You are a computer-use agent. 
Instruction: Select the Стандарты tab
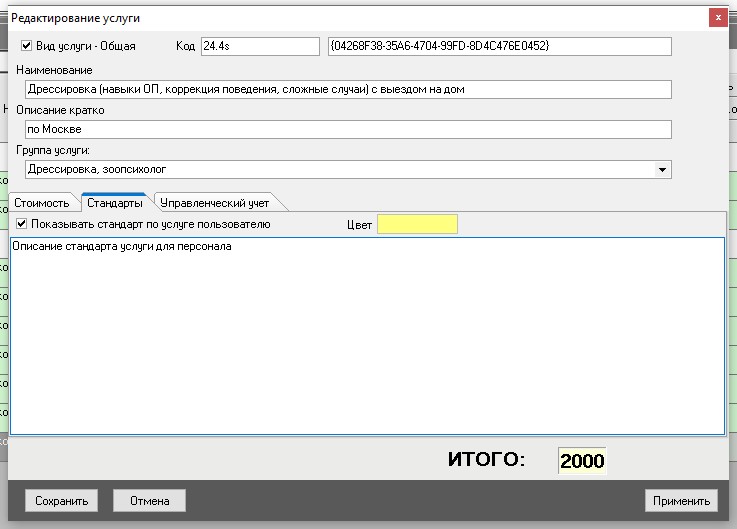click(115, 203)
